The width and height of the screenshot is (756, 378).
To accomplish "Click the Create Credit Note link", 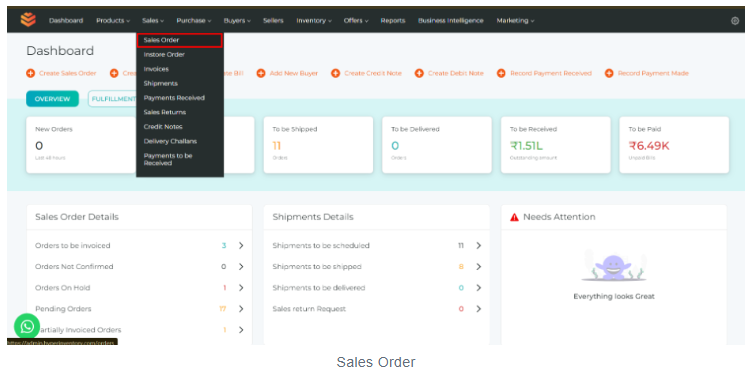I will [x=373, y=73].
